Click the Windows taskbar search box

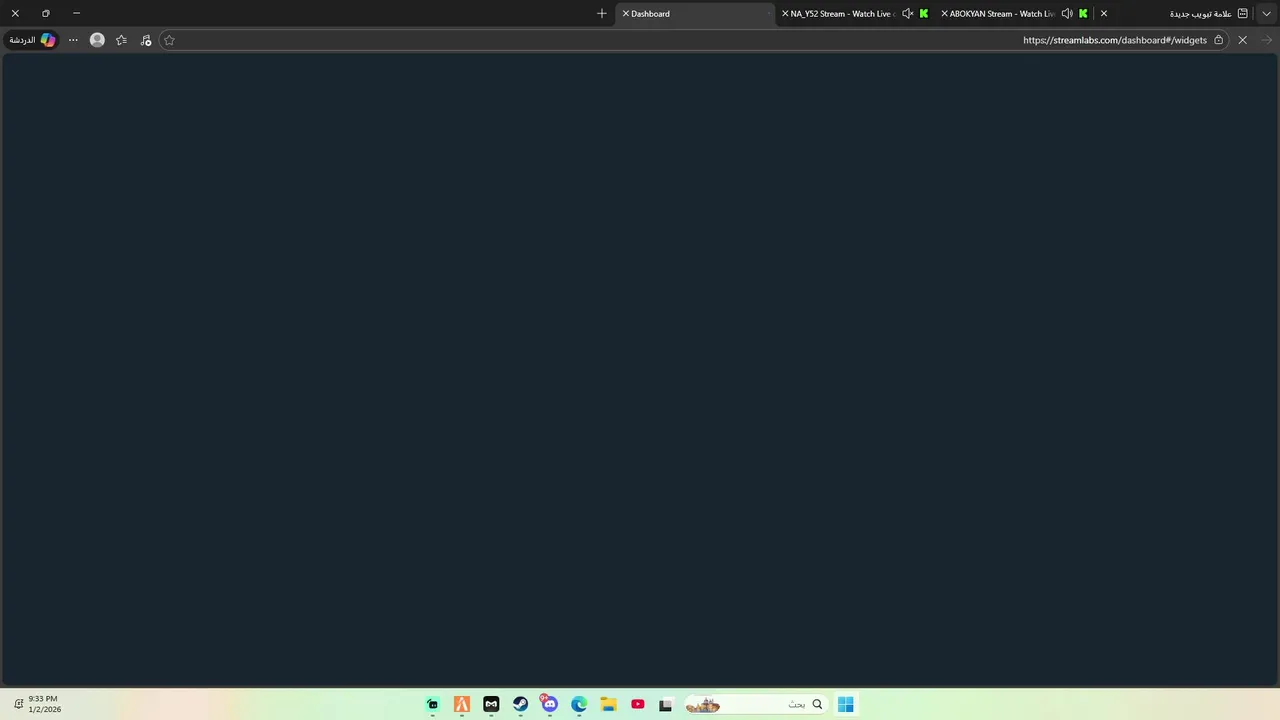[x=755, y=705]
